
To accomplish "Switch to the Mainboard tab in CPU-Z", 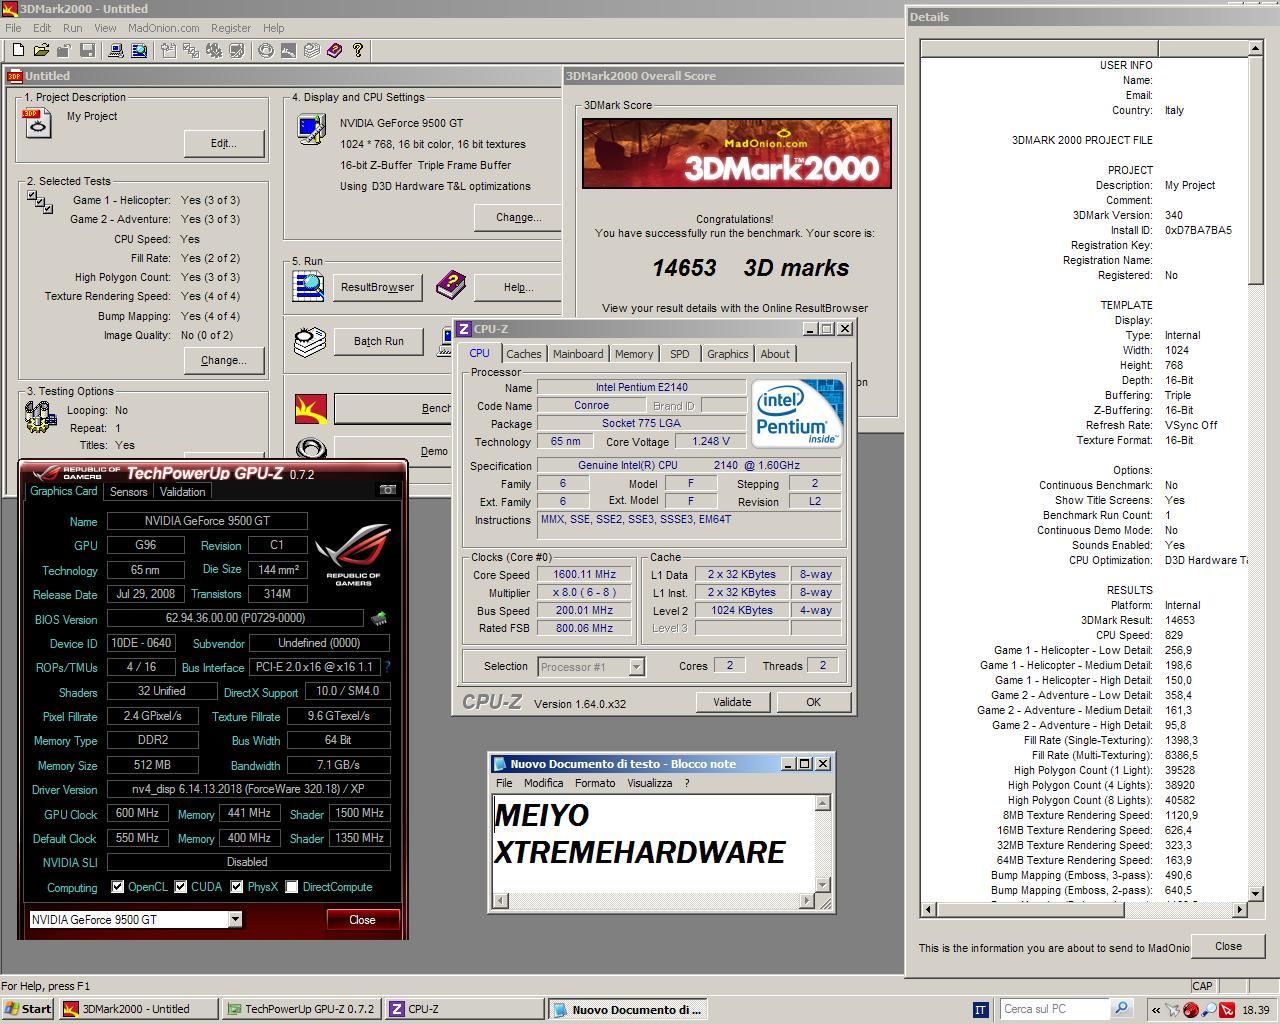I will 578,354.
